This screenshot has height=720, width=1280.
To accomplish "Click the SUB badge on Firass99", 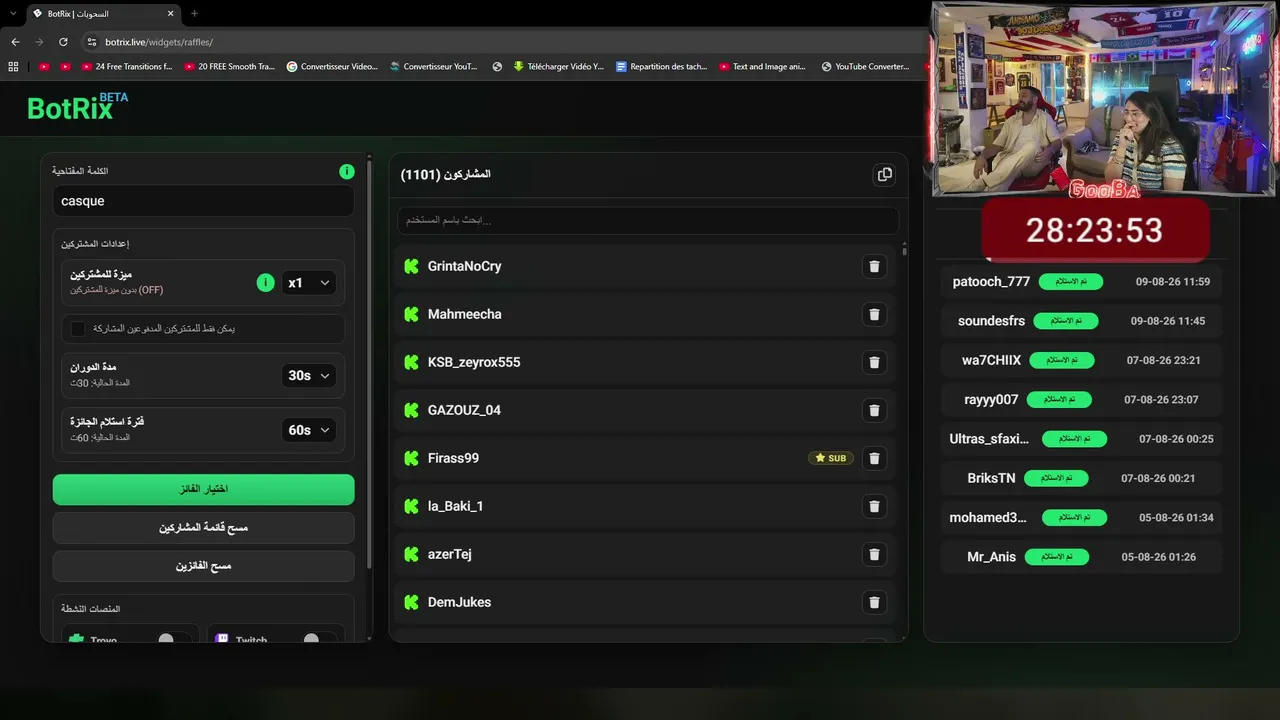I will tap(831, 458).
